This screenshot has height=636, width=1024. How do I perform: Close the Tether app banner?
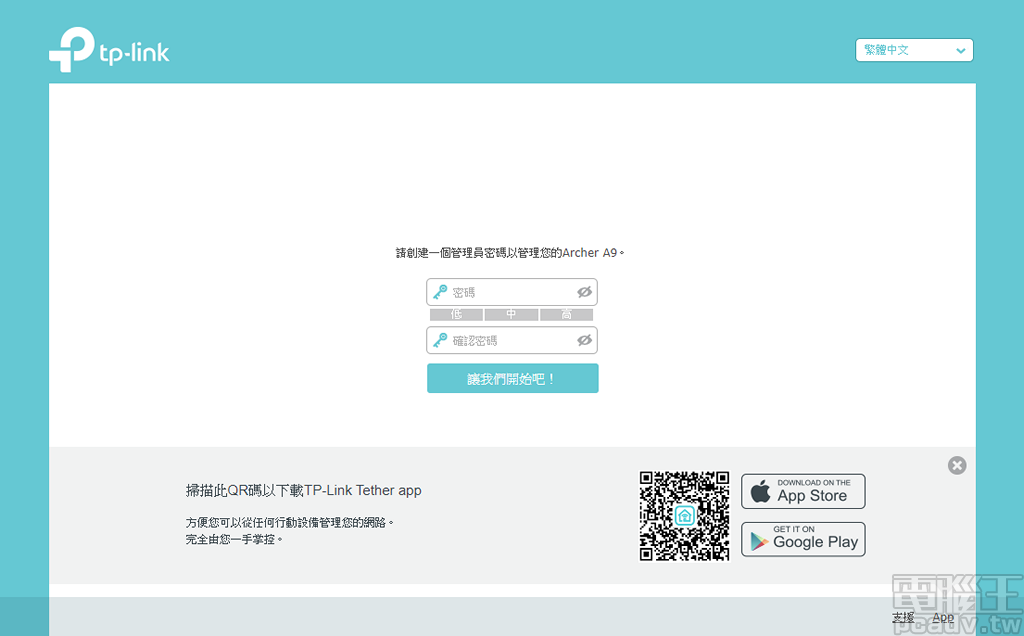point(957,465)
